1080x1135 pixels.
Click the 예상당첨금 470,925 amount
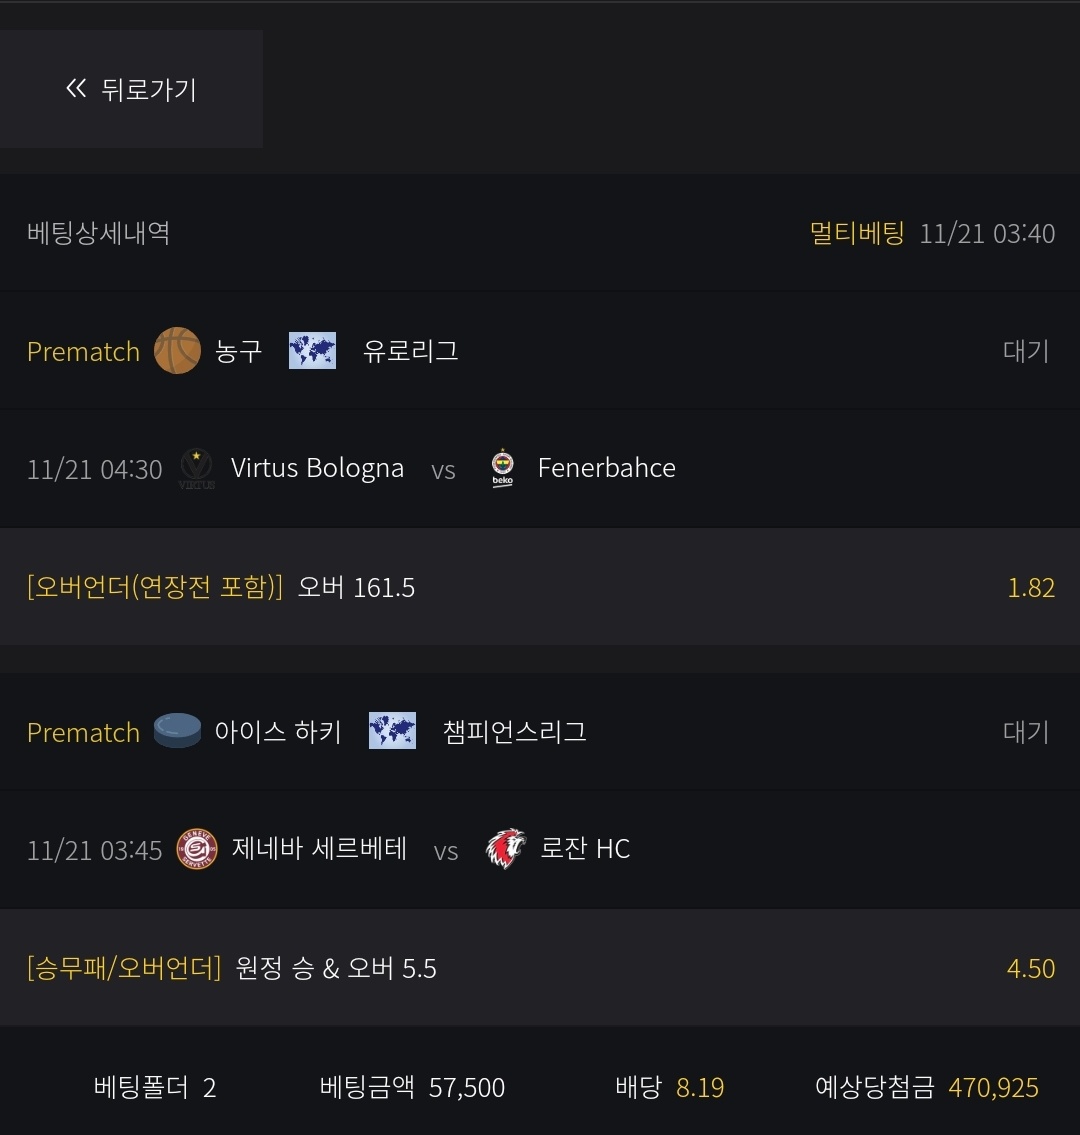[x=992, y=1087]
